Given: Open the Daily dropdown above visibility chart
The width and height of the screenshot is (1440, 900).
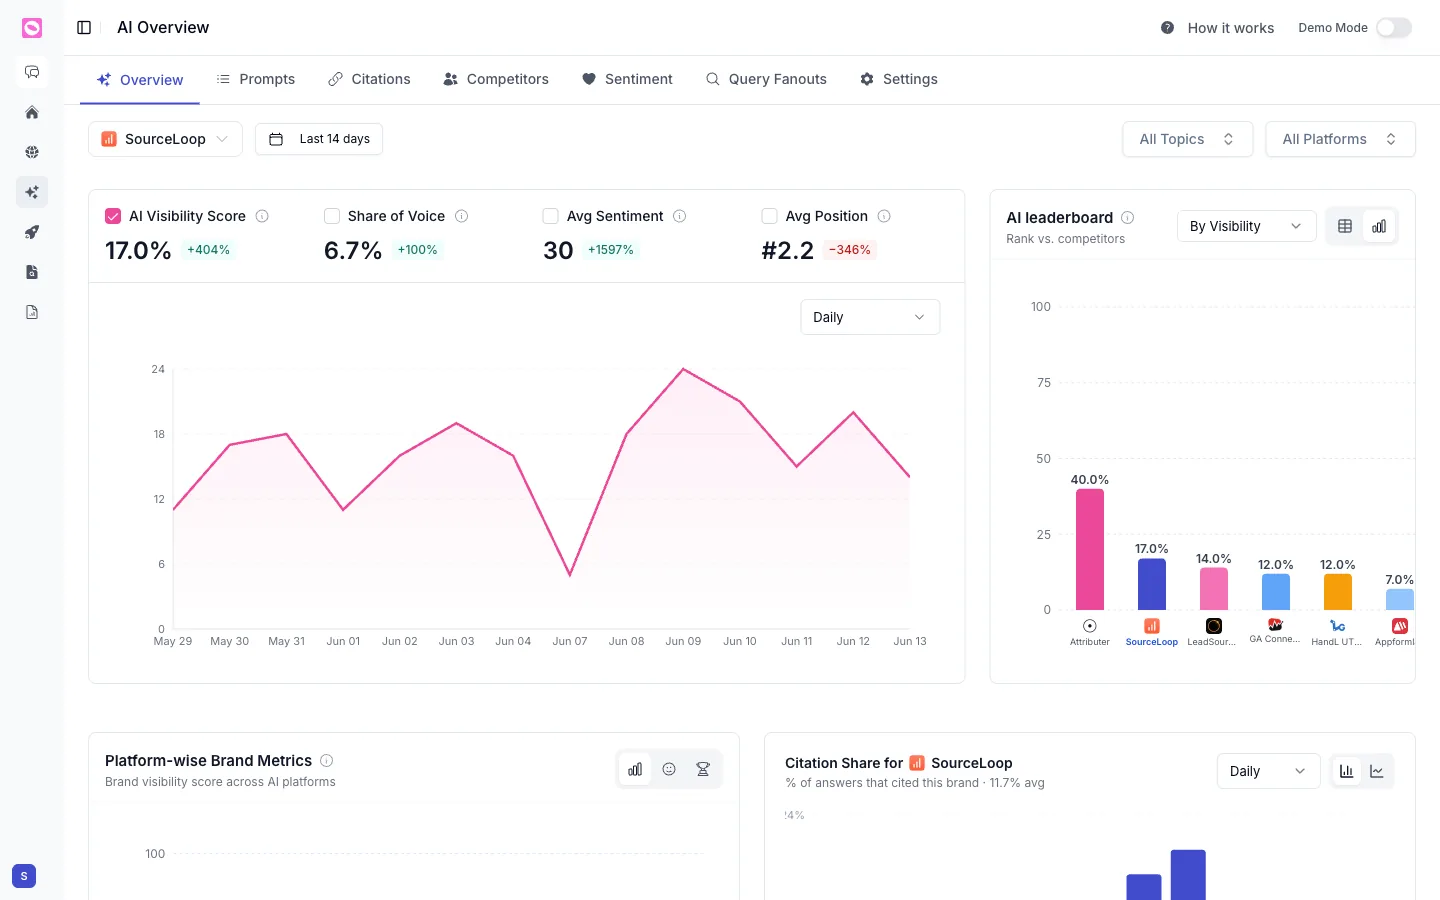Looking at the screenshot, I should [870, 317].
